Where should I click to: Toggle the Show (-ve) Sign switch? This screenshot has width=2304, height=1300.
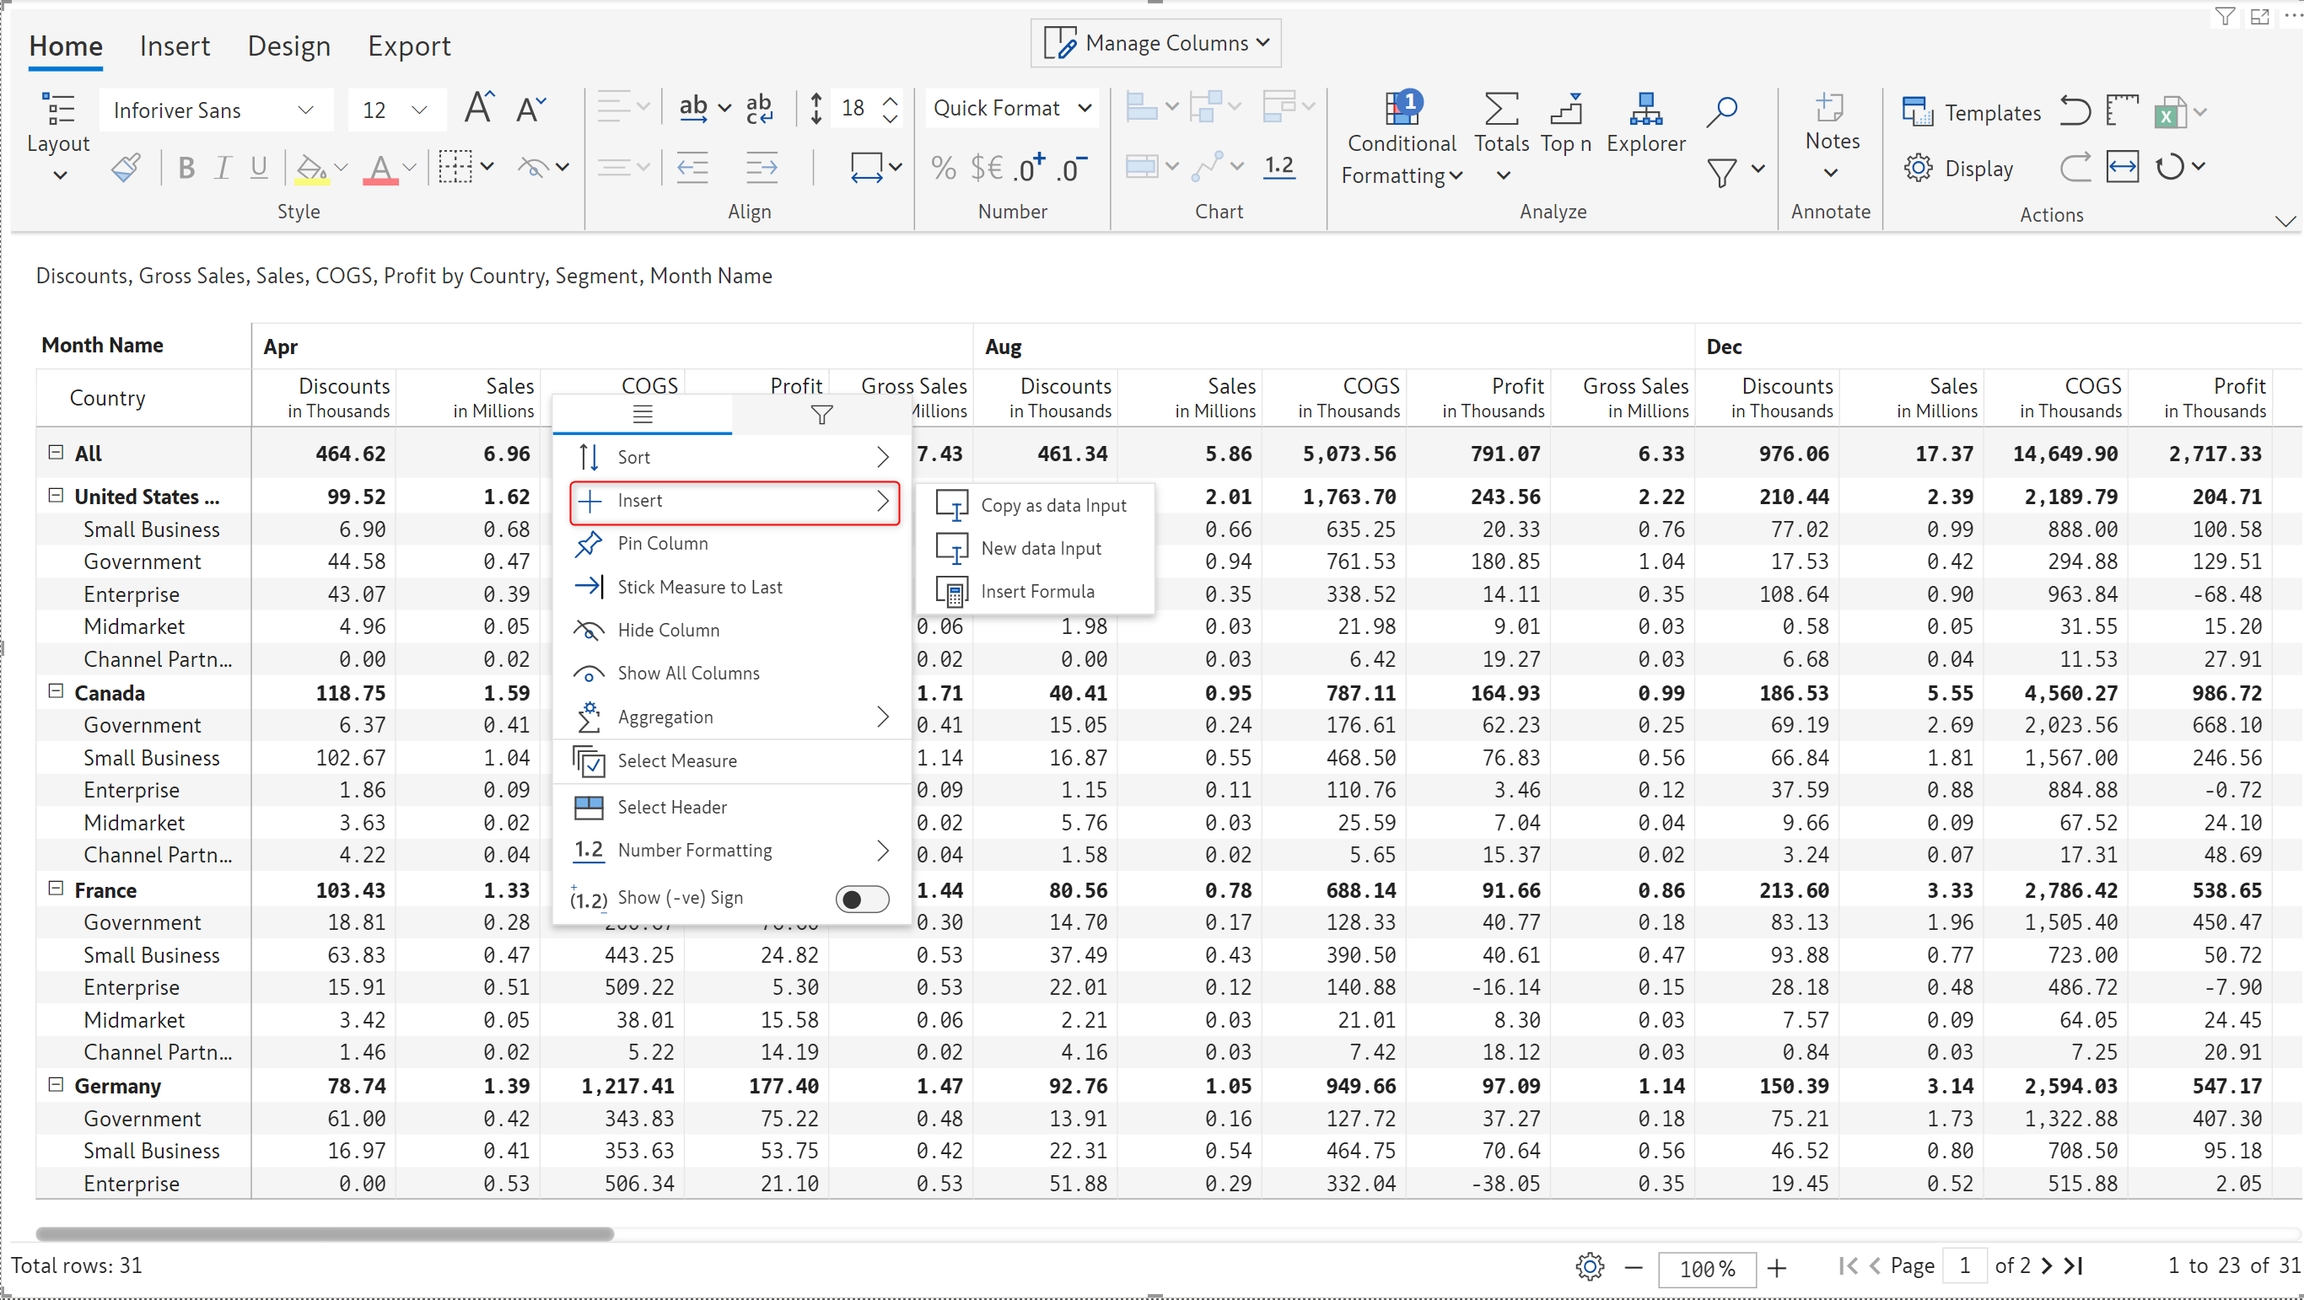[x=861, y=898]
